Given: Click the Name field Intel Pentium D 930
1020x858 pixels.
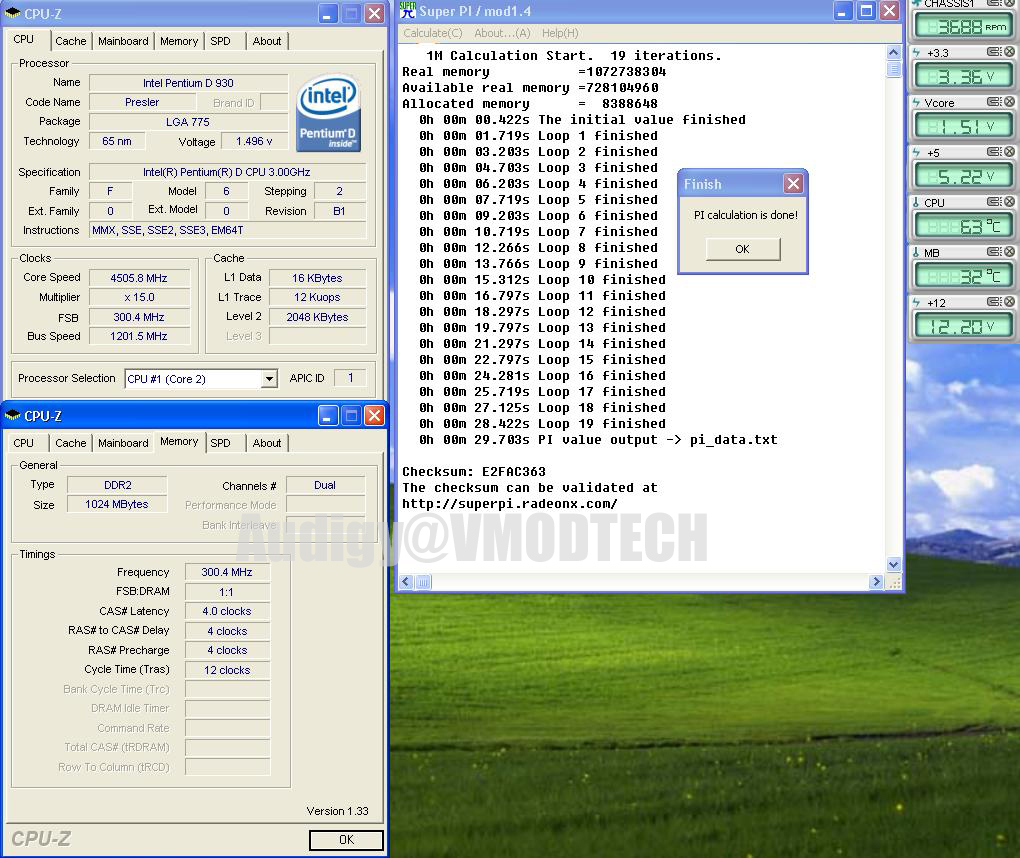Looking at the screenshot, I should tap(188, 83).
